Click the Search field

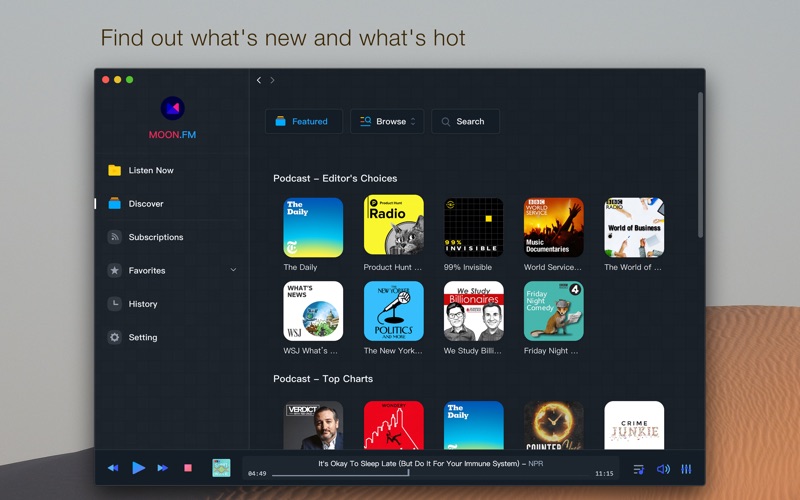[x=465, y=121]
